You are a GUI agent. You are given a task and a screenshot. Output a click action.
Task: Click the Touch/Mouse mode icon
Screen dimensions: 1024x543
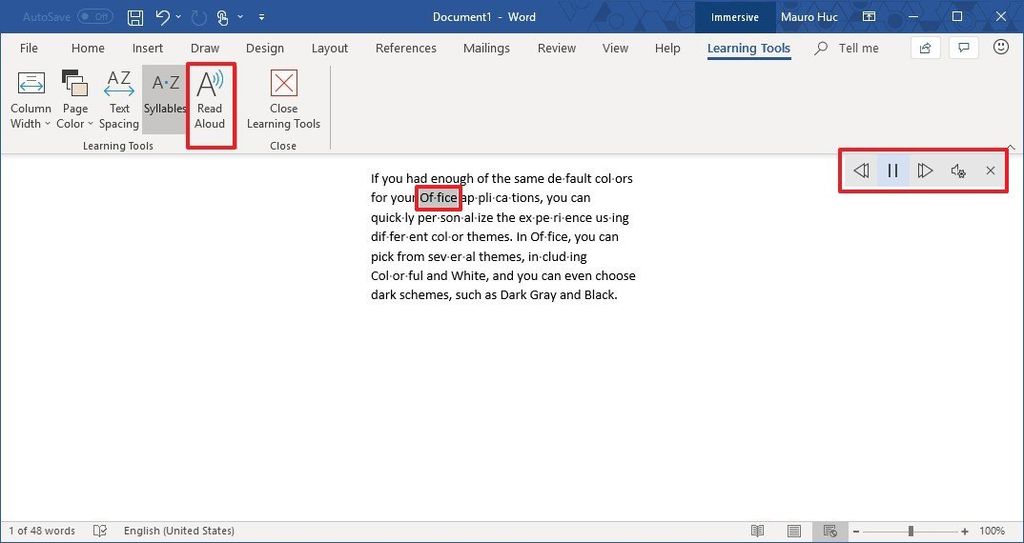point(222,18)
